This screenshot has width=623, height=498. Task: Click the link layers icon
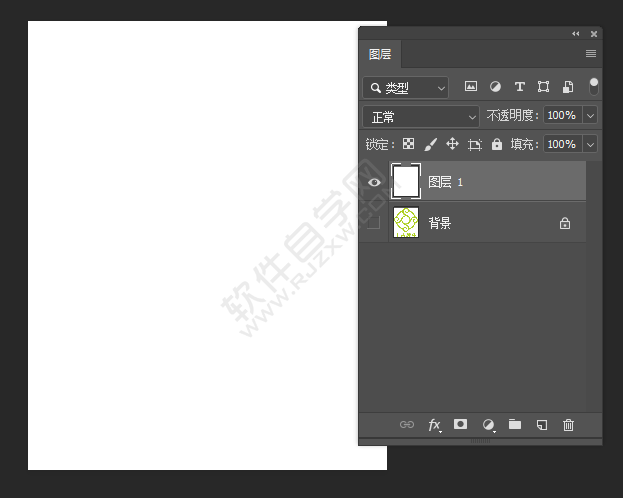407,424
